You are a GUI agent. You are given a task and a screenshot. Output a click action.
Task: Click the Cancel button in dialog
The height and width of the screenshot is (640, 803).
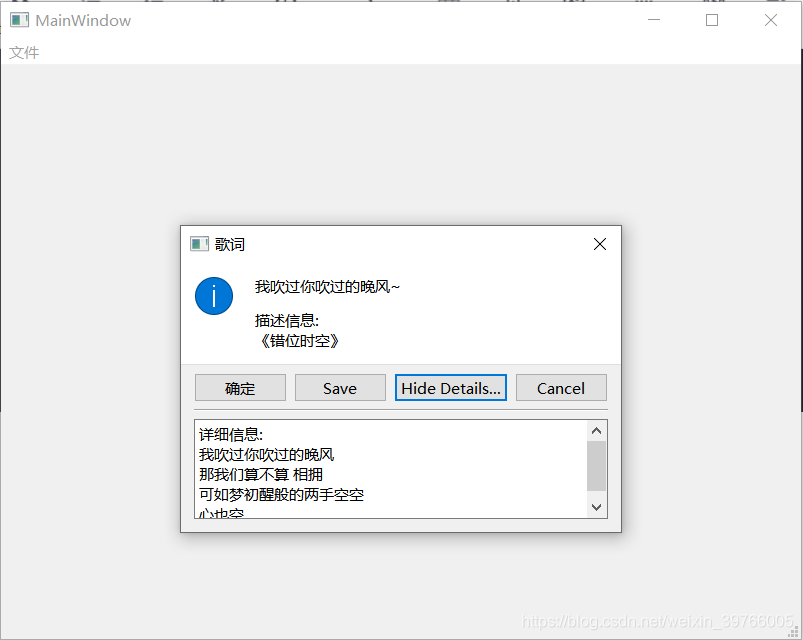pos(561,388)
